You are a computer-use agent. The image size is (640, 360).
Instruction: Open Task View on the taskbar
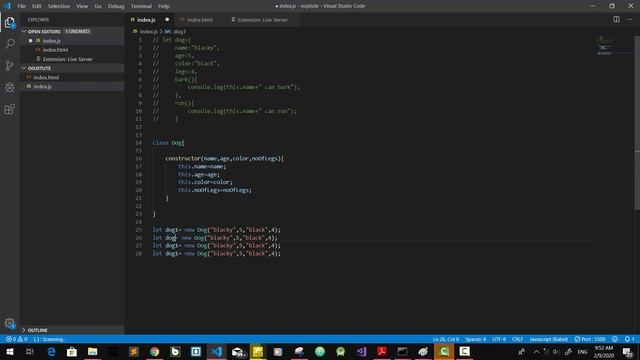click(30, 351)
